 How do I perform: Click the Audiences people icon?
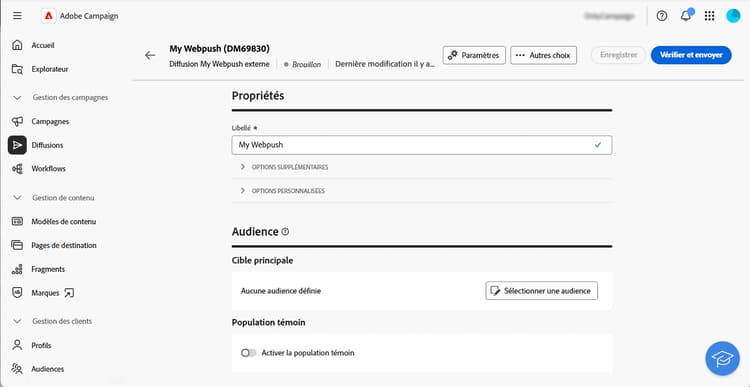[x=17, y=369]
